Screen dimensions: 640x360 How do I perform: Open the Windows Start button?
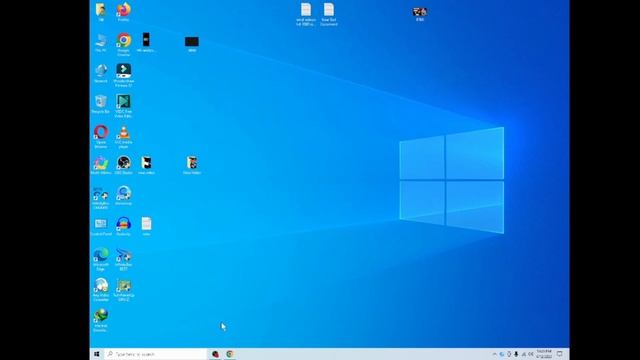[x=97, y=354]
